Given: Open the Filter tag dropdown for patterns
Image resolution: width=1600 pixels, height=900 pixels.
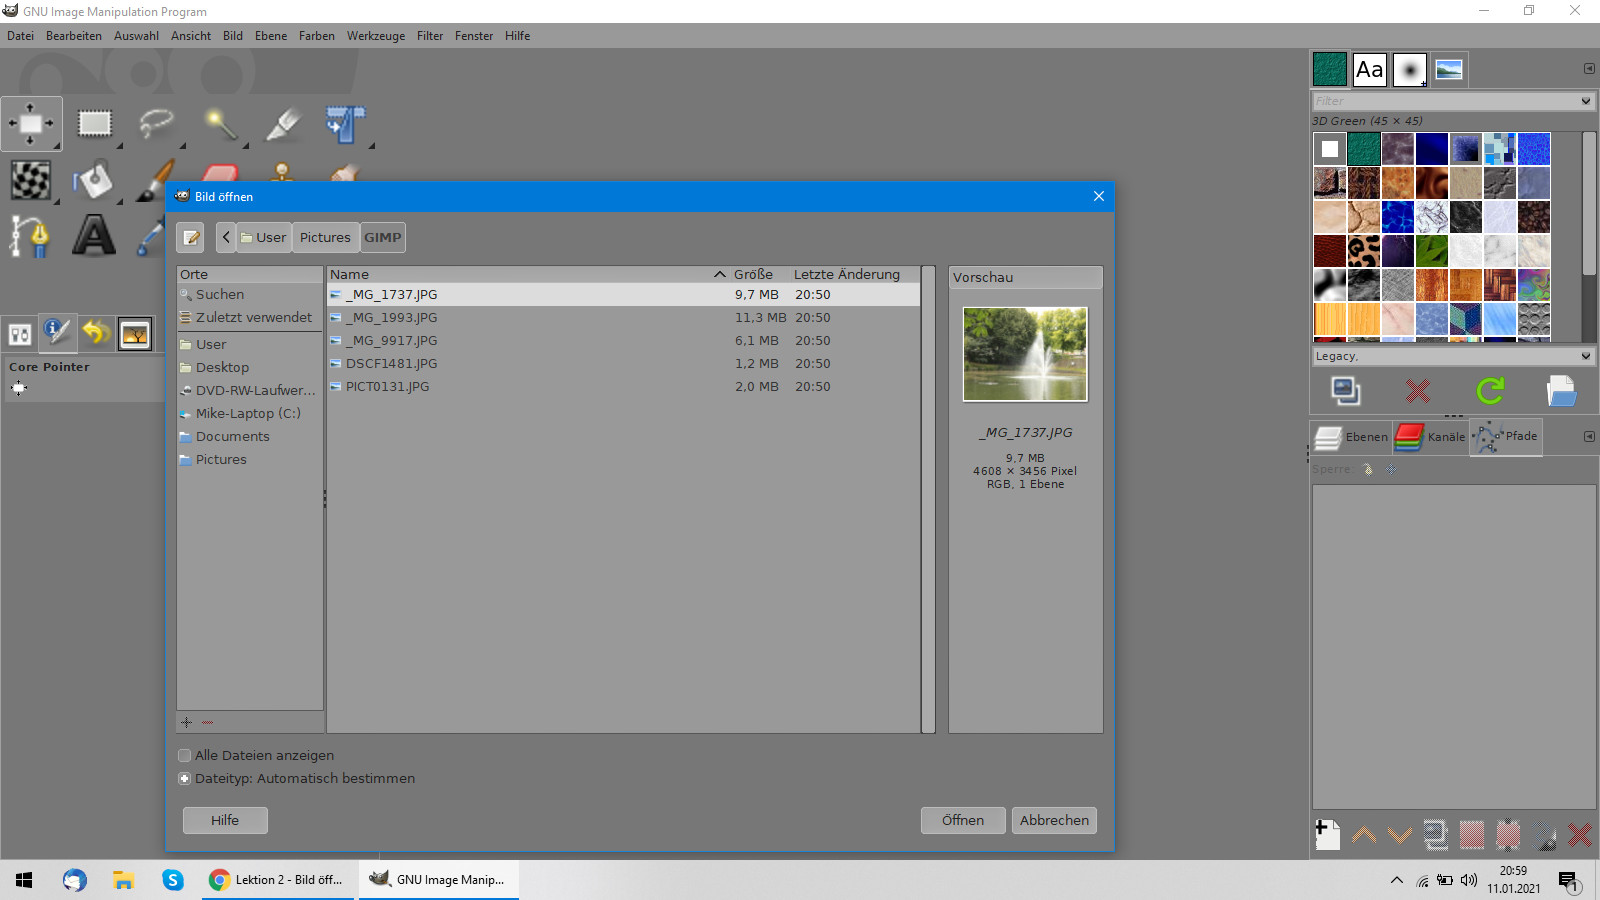Looking at the screenshot, I should coord(1586,101).
